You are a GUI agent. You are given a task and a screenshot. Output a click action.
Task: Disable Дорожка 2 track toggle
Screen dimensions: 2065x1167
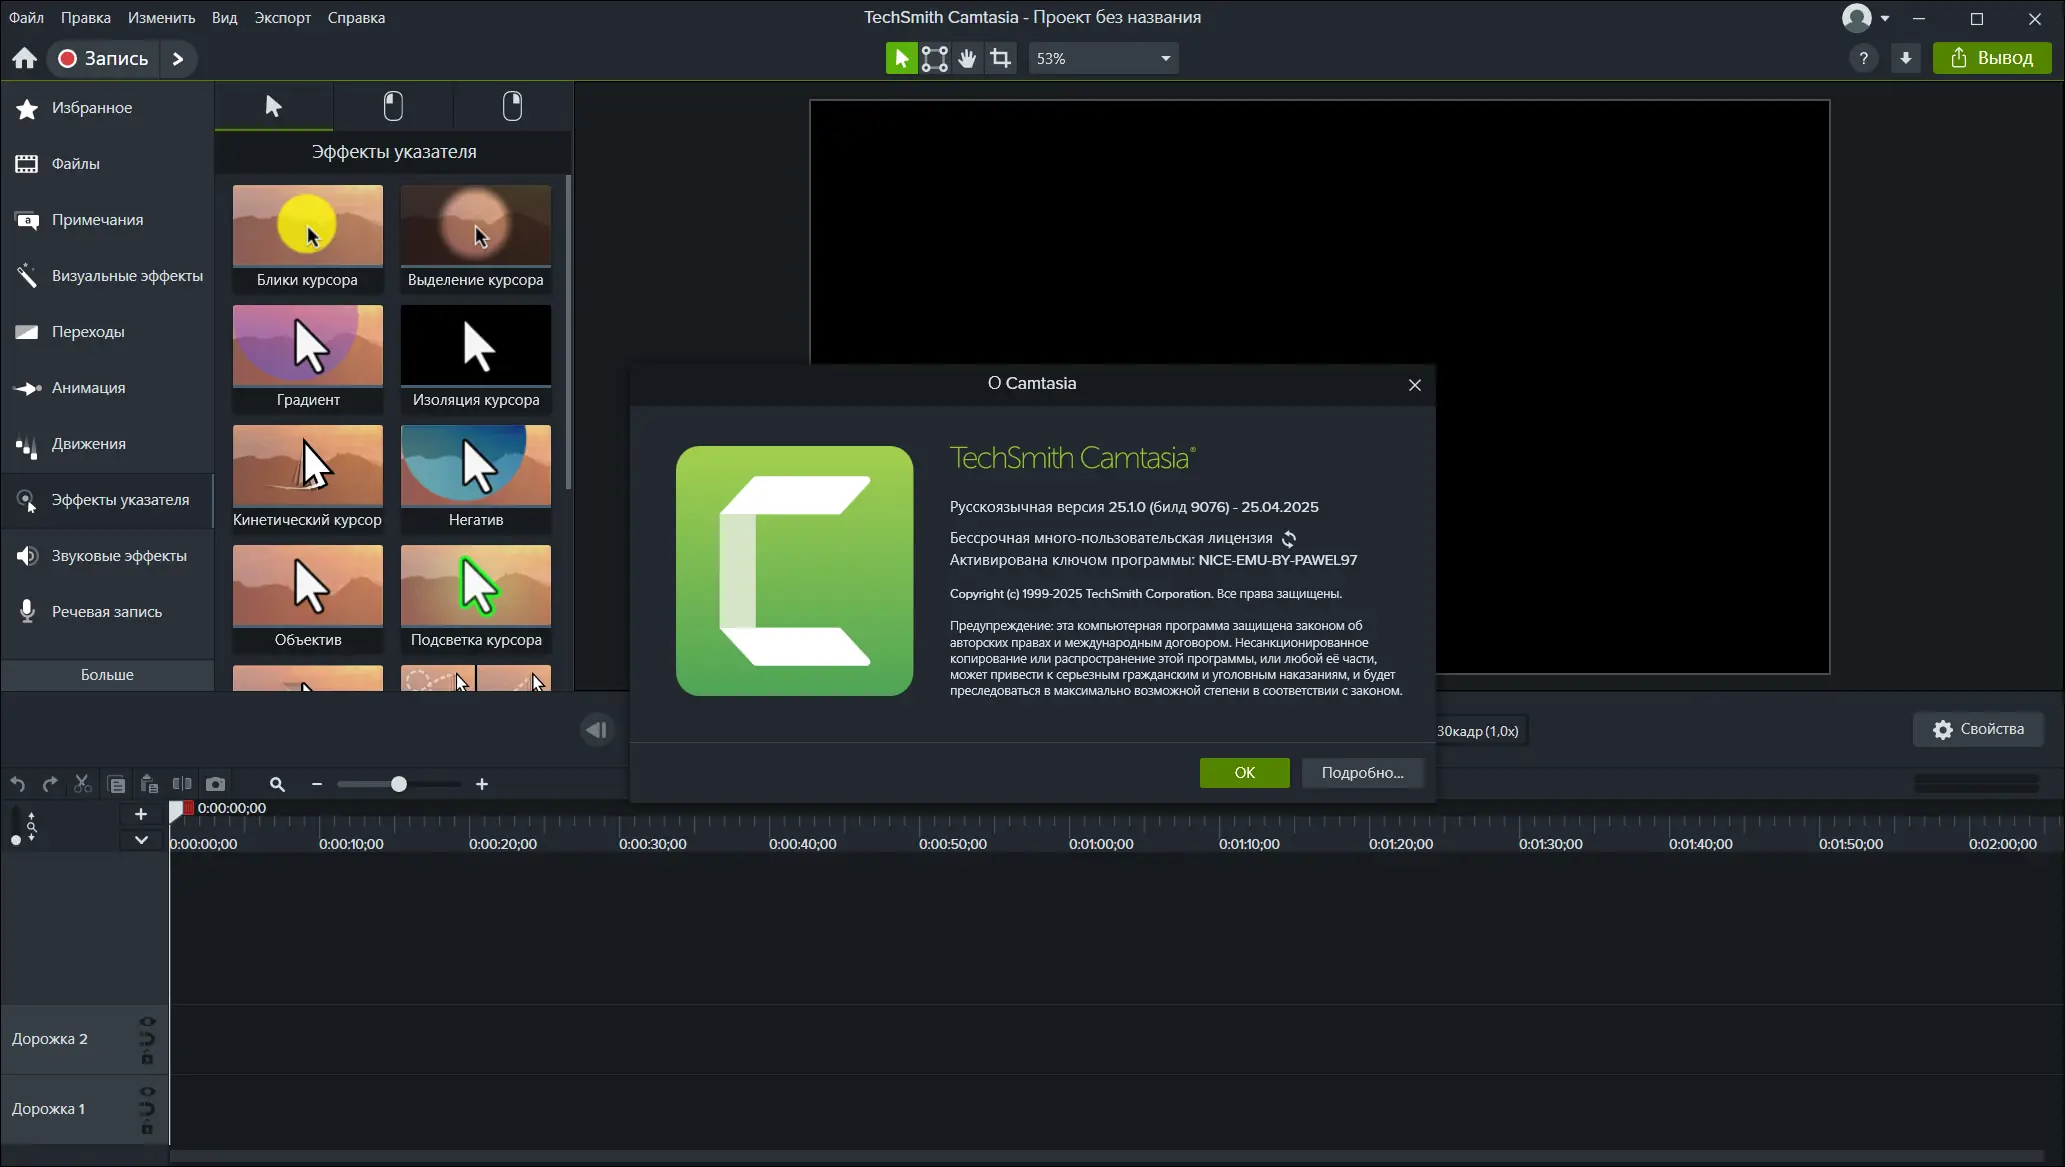(148, 1021)
